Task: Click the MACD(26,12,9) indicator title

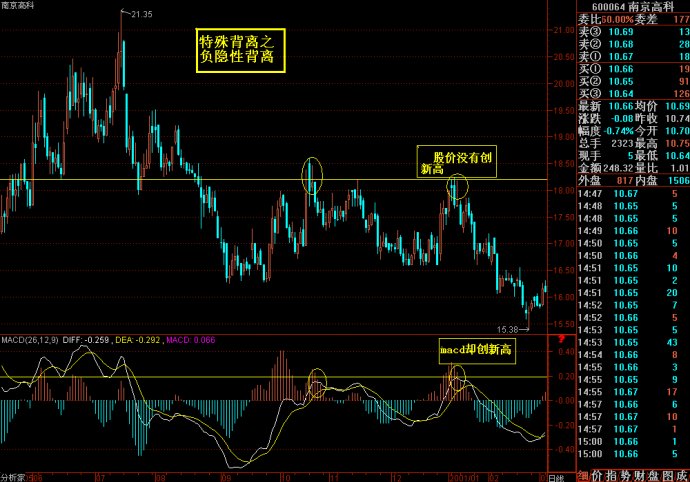Action: [x=30, y=340]
